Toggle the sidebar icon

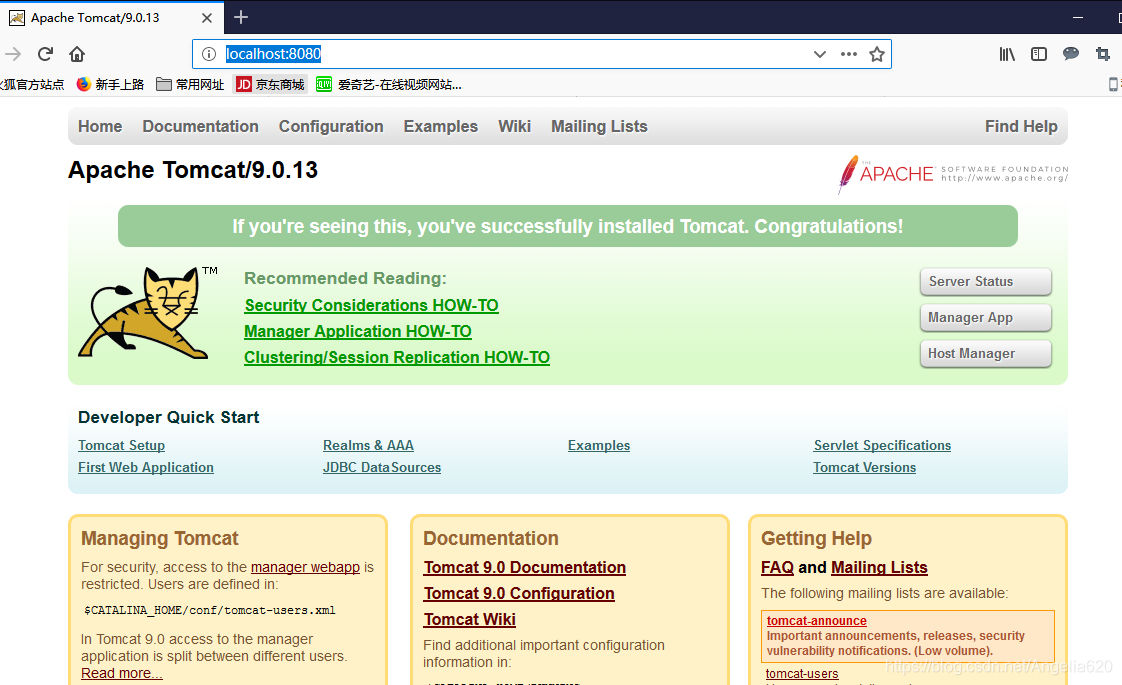click(x=1039, y=54)
